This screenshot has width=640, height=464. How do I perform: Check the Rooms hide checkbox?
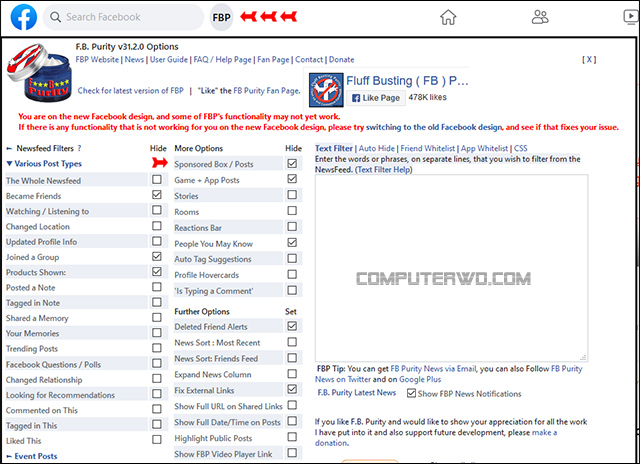tap(292, 211)
